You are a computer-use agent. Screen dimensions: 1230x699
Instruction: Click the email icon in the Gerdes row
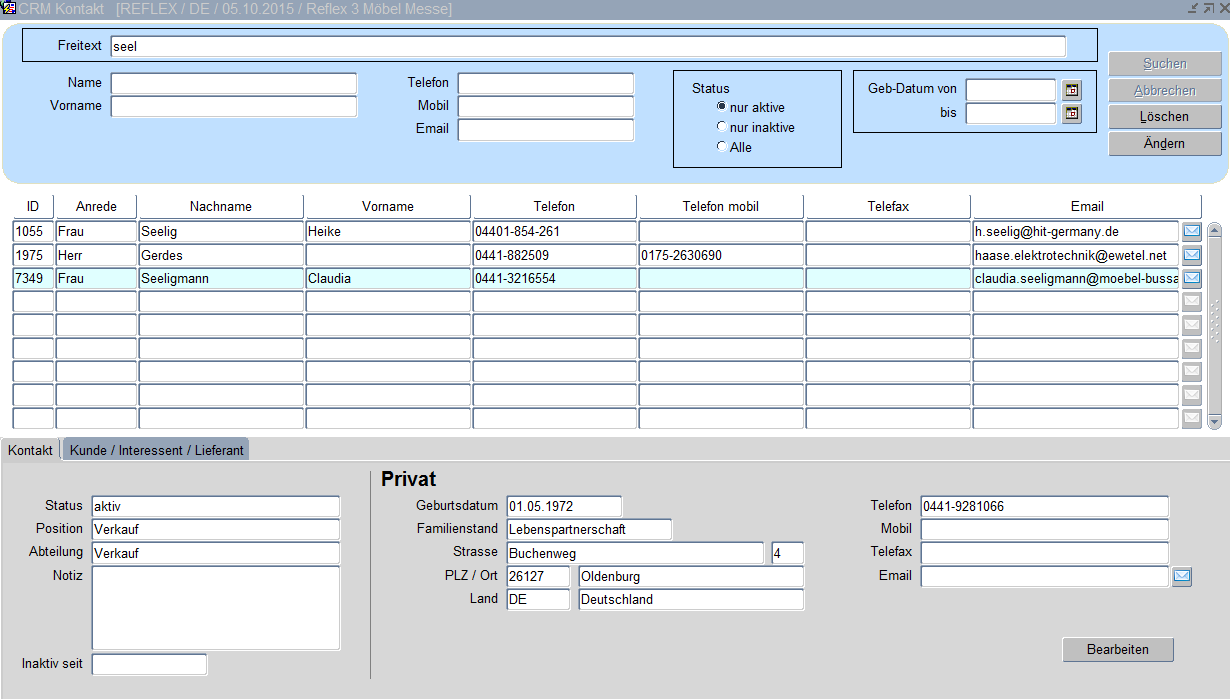1192,255
